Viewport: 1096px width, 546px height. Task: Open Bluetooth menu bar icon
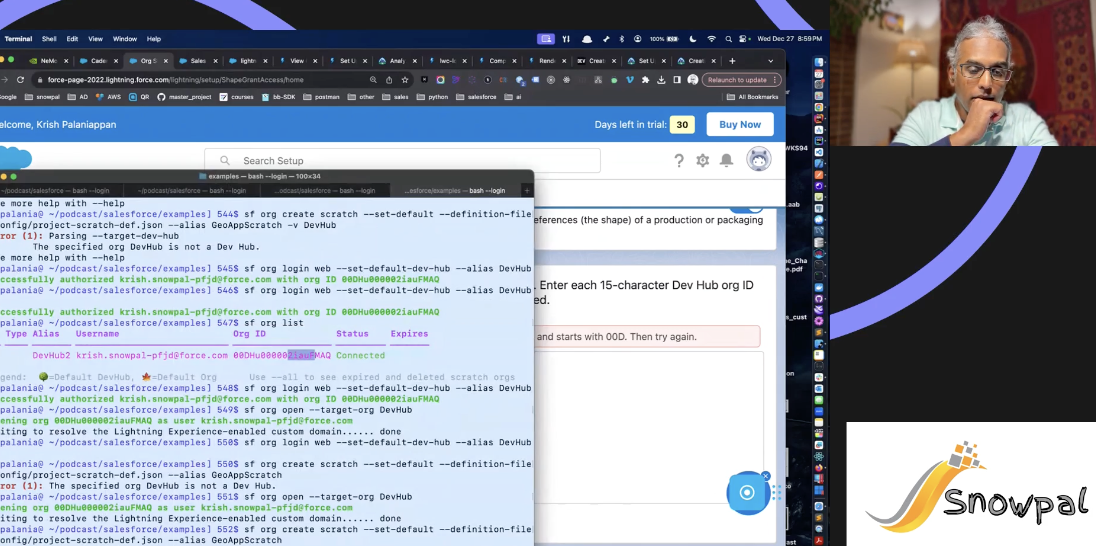click(621, 39)
